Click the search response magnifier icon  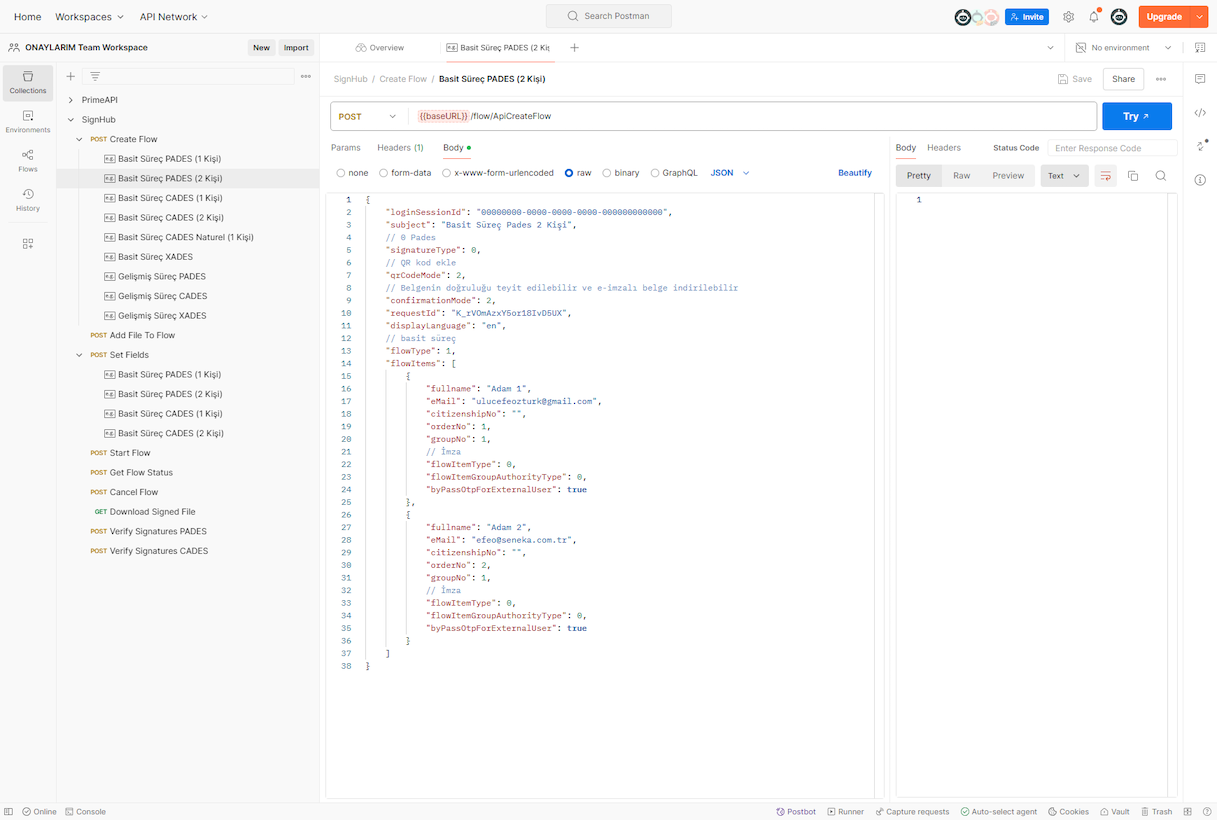click(x=1161, y=176)
